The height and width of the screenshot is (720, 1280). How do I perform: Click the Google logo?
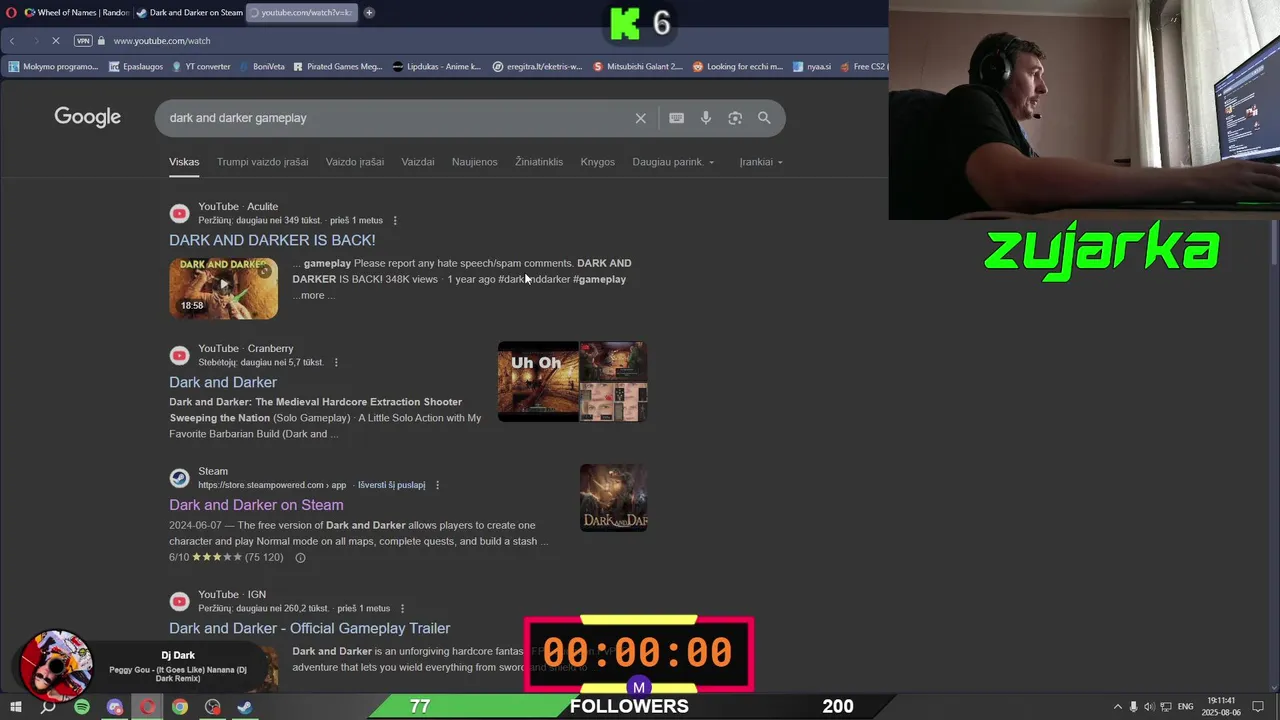(x=88, y=117)
